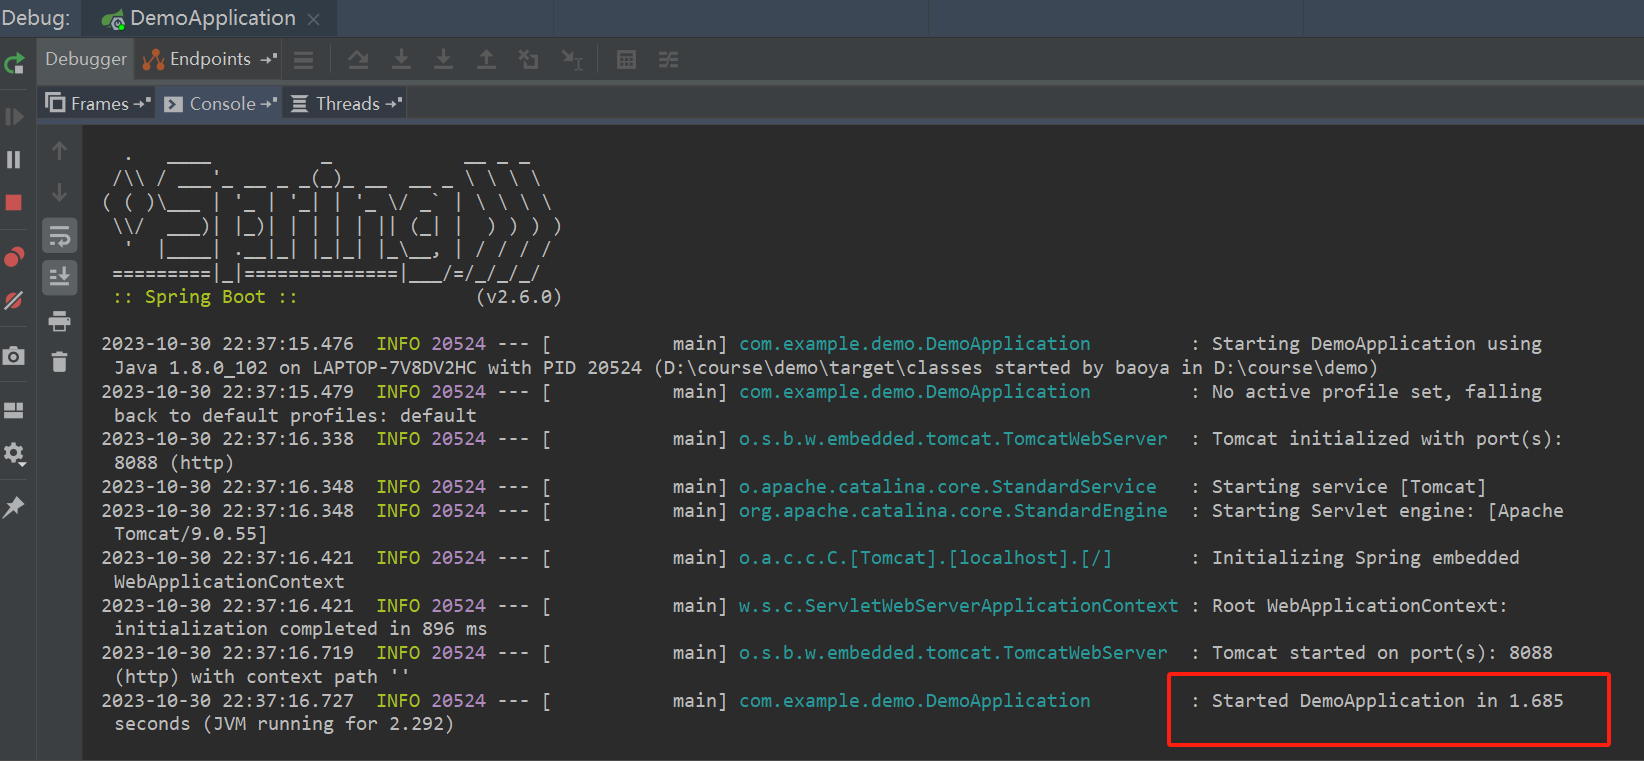Image resolution: width=1644 pixels, height=761 pixels.
Task: Toggle soft-wrap in the console
Action: (60, 236)
